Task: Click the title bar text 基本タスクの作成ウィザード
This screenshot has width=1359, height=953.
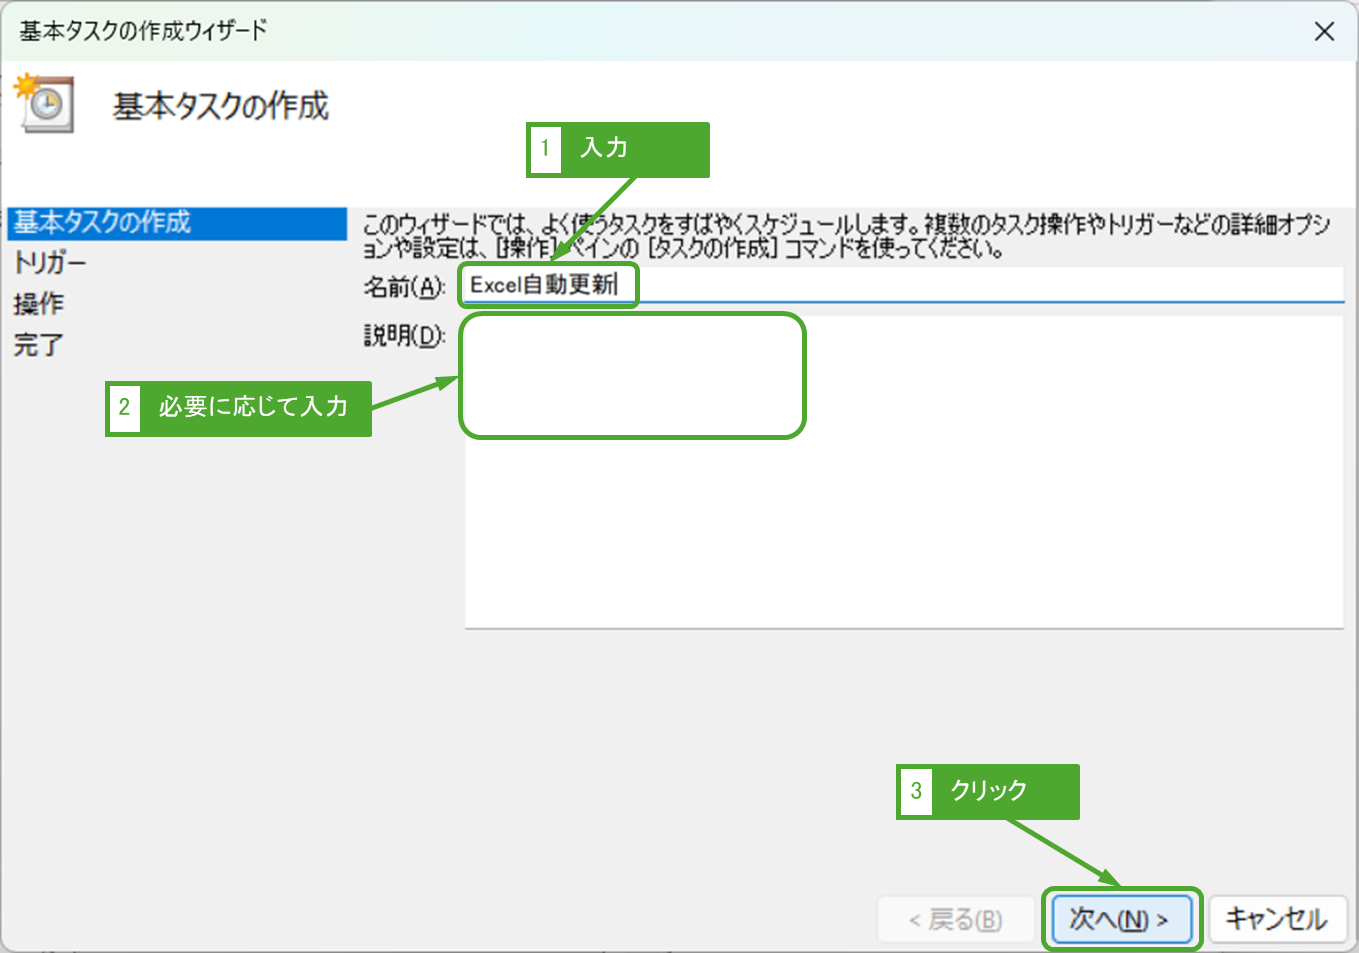Action: (x=143, y=31)
